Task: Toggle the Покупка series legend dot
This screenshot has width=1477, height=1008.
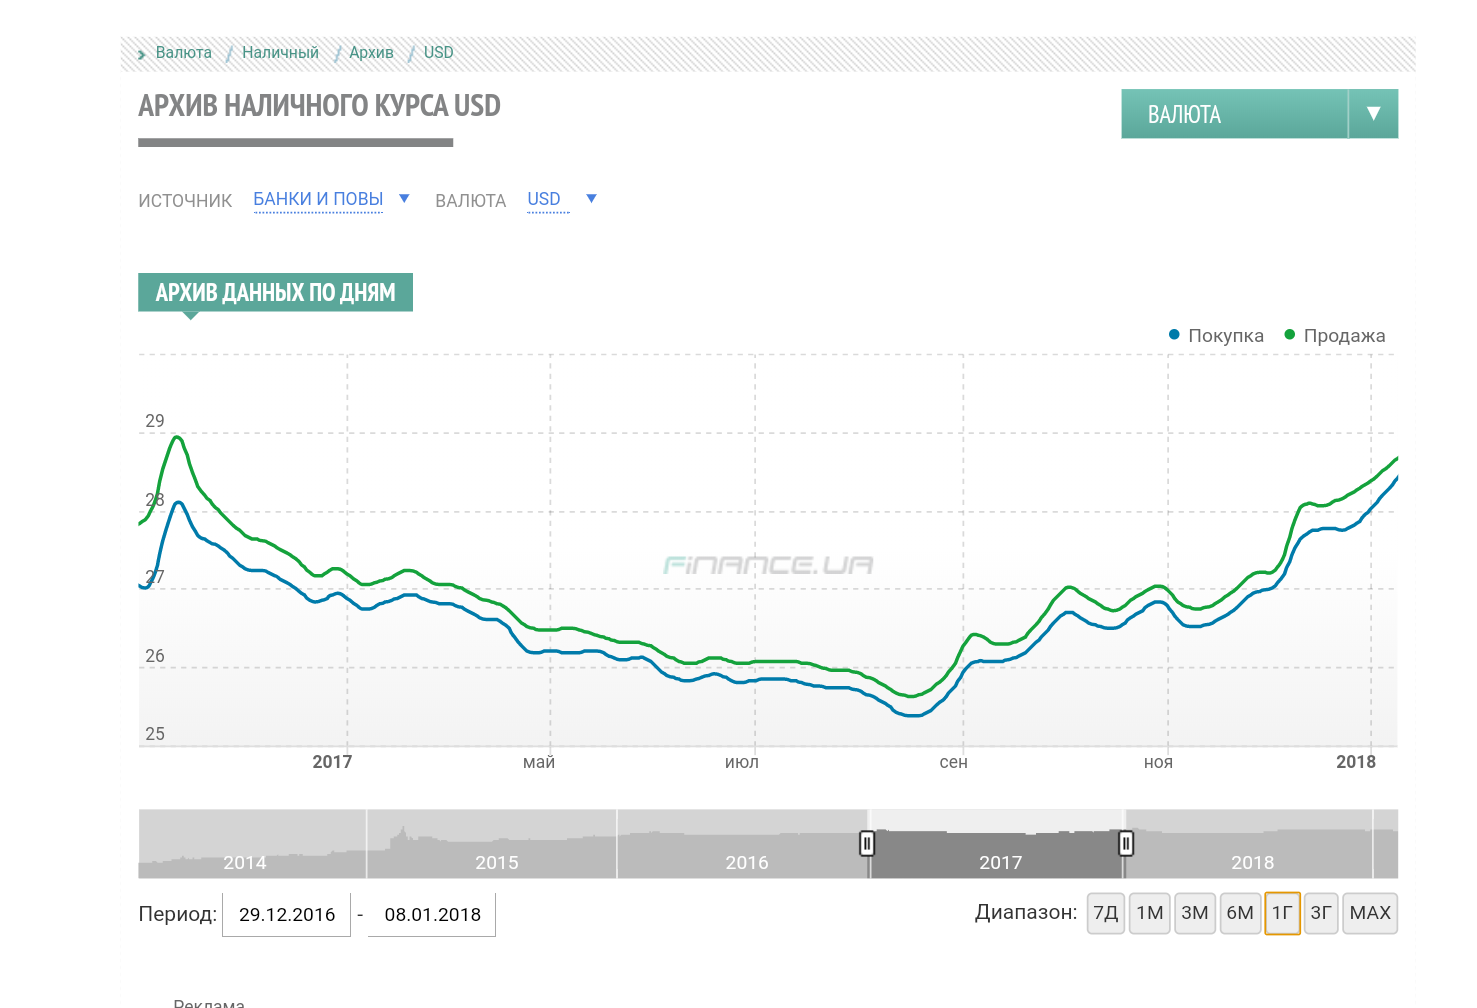Action: click(1174, 335)
